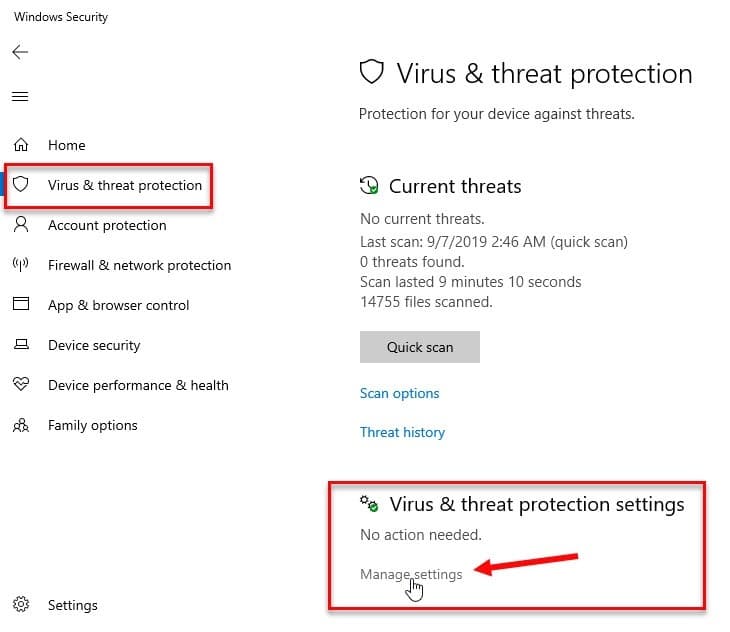Click the Firewall & network antenna icon

tap(20, 264)
